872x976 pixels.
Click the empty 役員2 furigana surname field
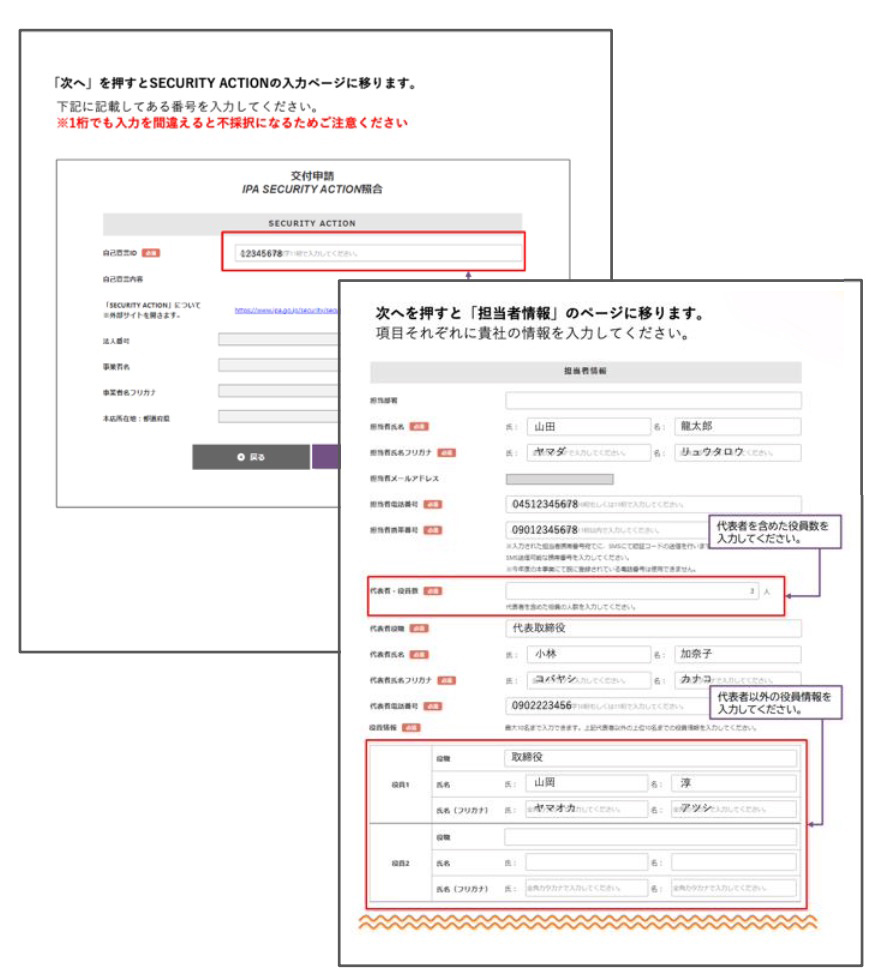click(x=586, y=888)
